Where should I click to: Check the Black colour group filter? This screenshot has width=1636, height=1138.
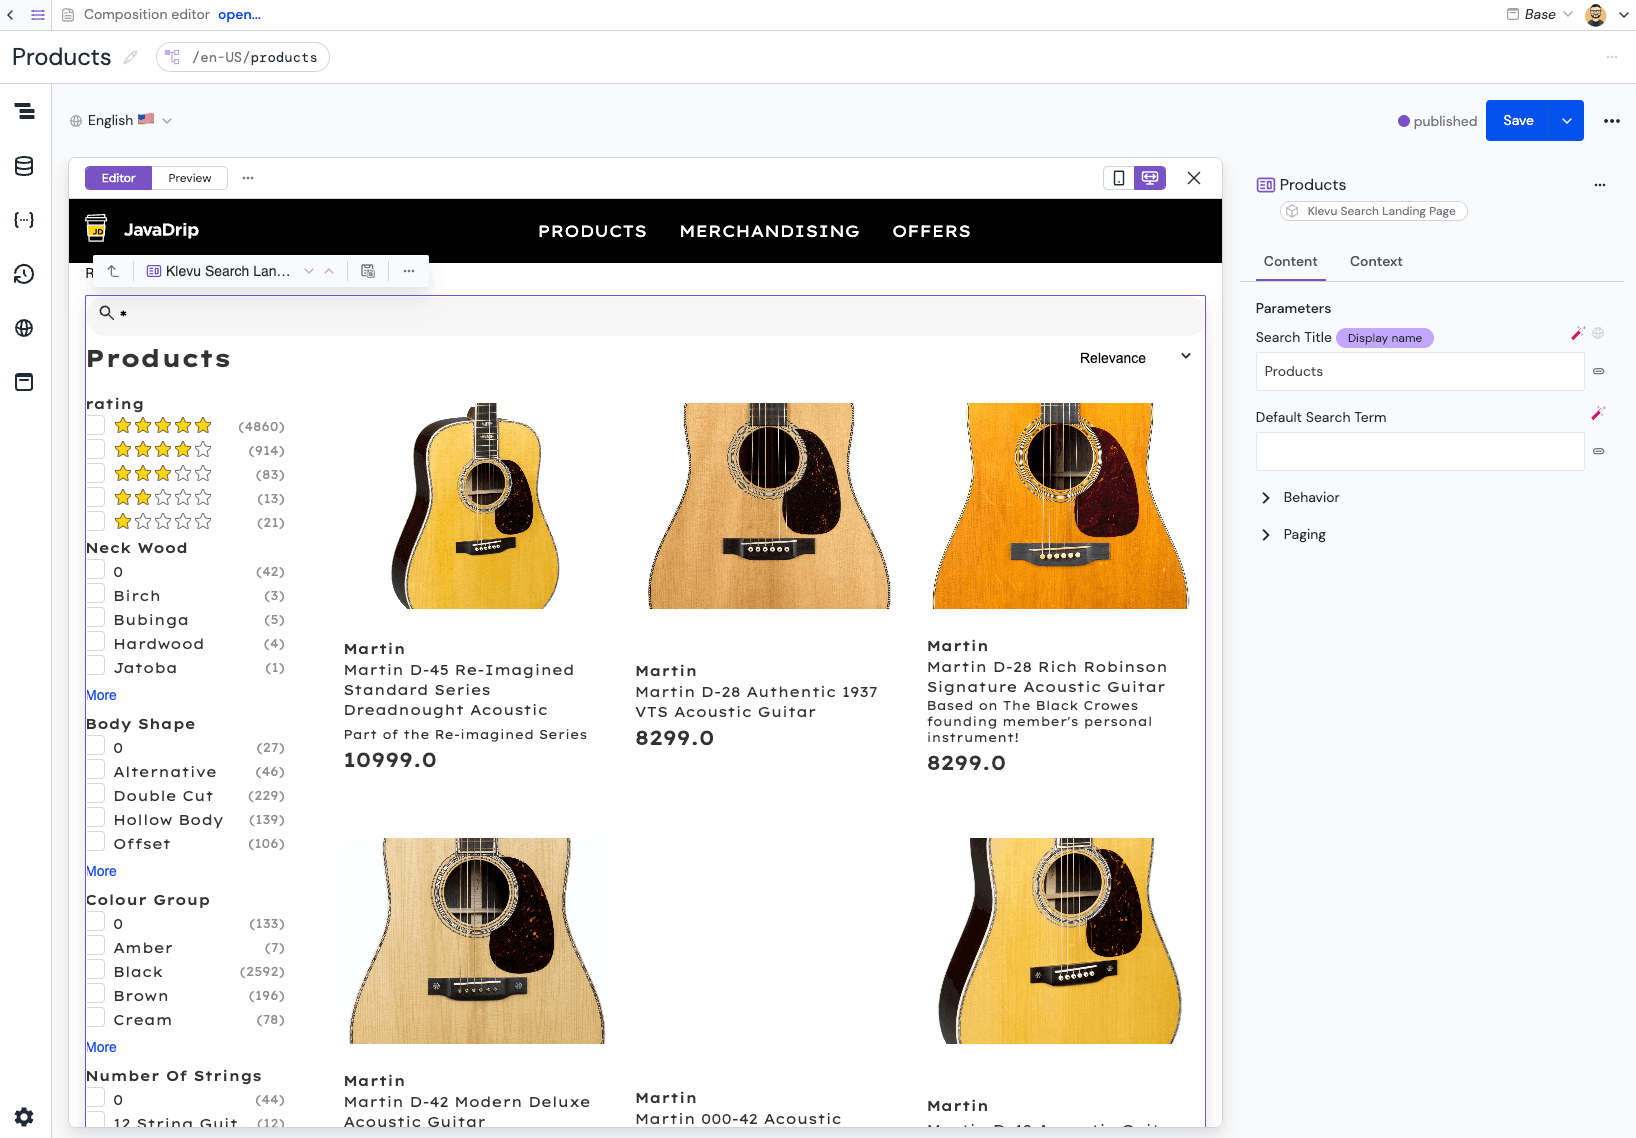pyautogui.click(x=96, y=970)
